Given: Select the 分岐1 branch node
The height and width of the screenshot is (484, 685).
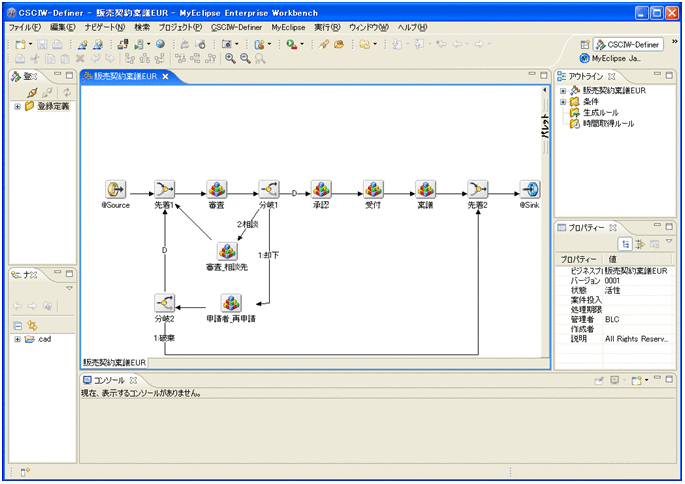Looking at the screenshot, I should tap(268, 189).
